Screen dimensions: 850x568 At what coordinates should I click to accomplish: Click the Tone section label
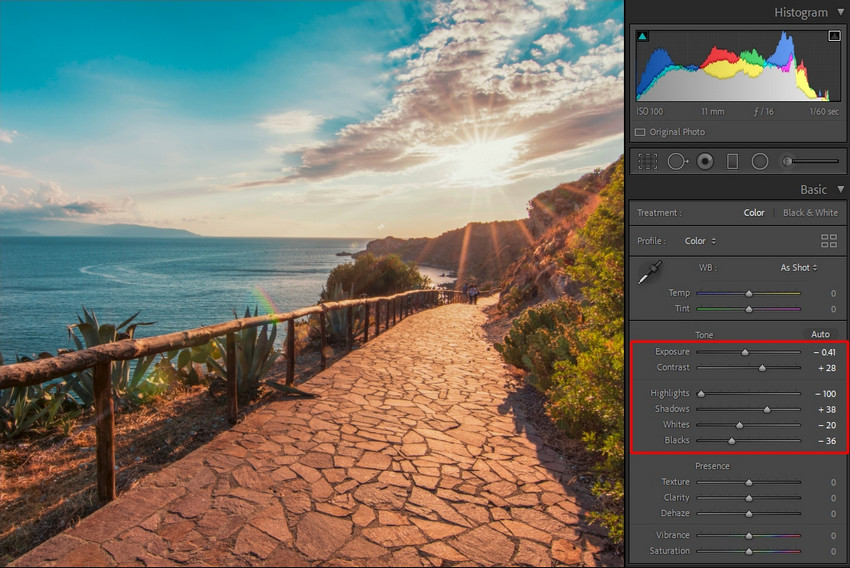[x=704, y=335]
